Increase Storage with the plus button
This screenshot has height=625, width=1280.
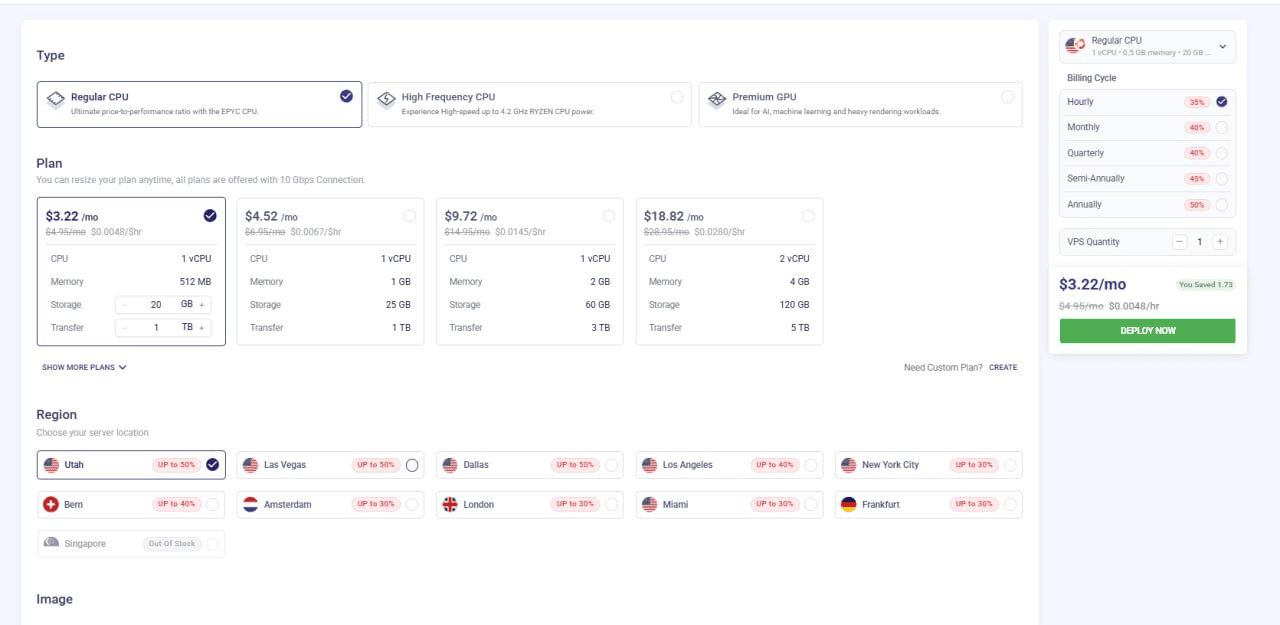coord(201,305)
